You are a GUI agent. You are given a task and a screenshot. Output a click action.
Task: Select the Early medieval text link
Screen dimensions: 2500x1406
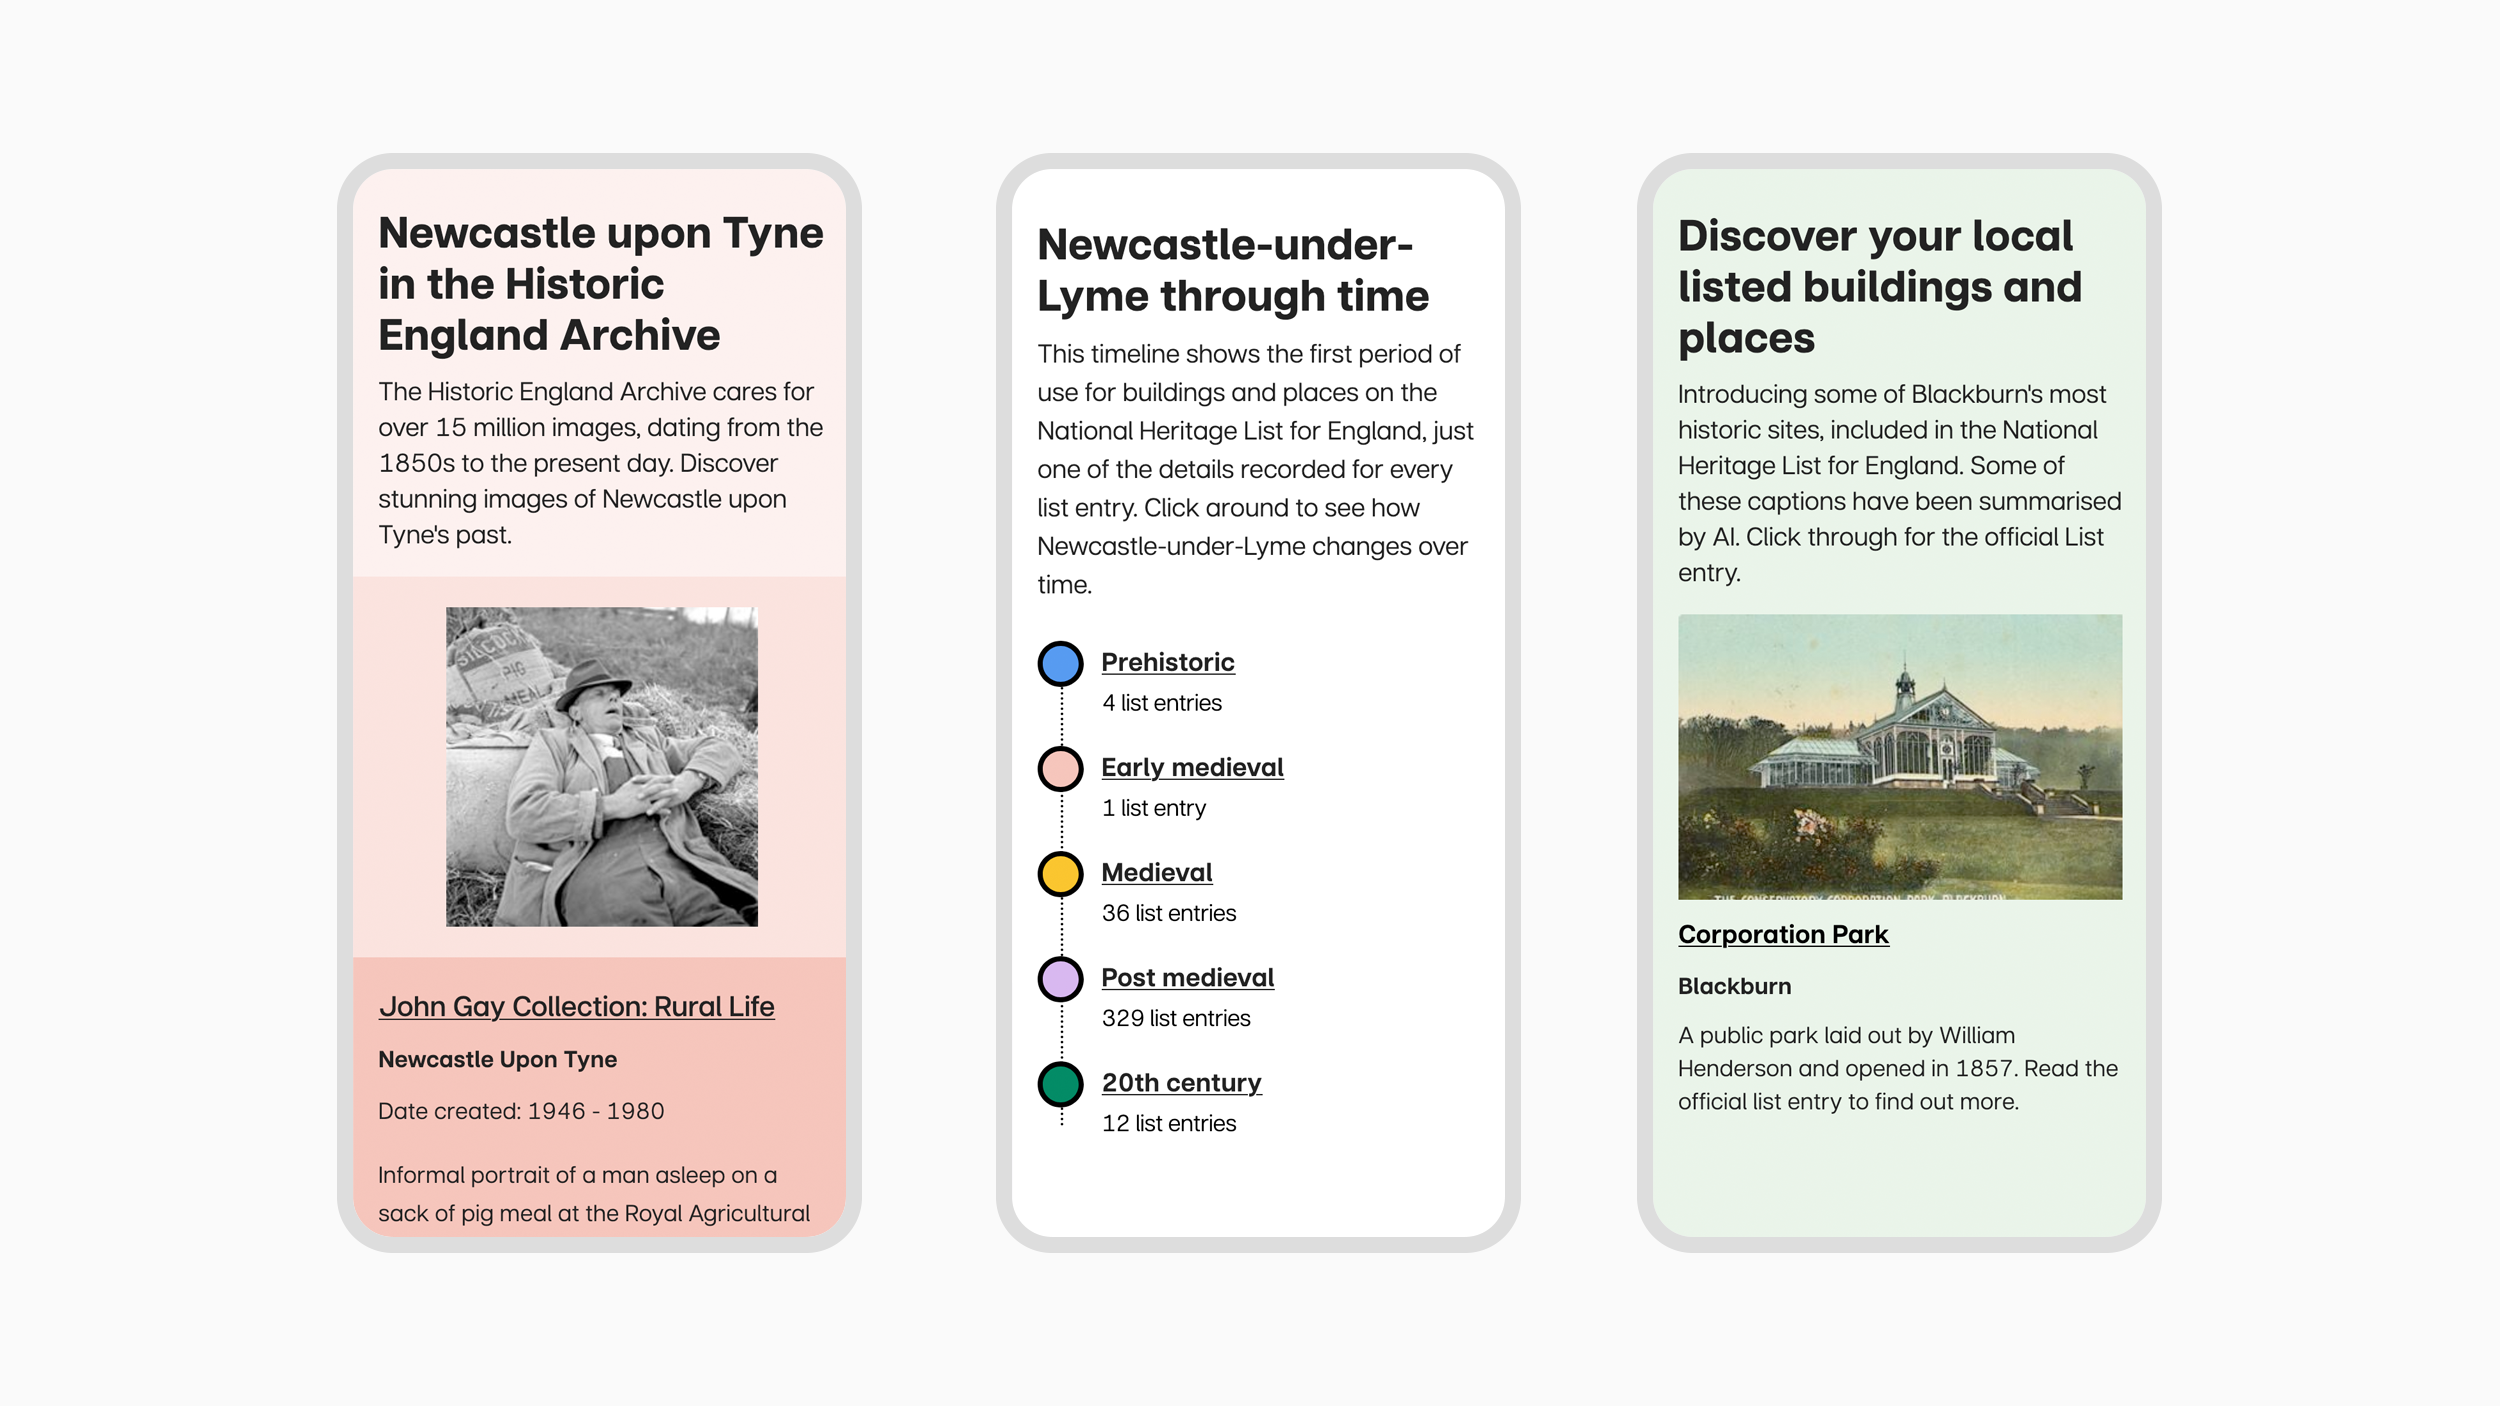(1192, 768)
